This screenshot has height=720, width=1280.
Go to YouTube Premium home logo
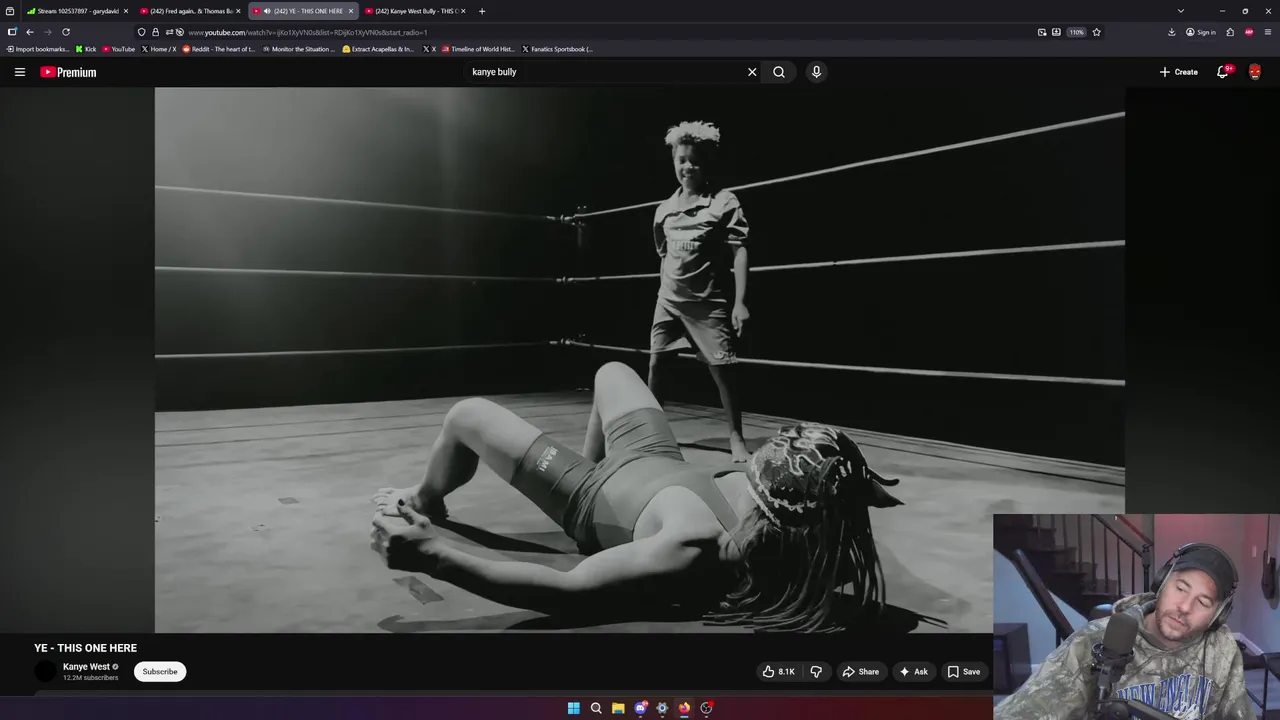click(68, 72)
